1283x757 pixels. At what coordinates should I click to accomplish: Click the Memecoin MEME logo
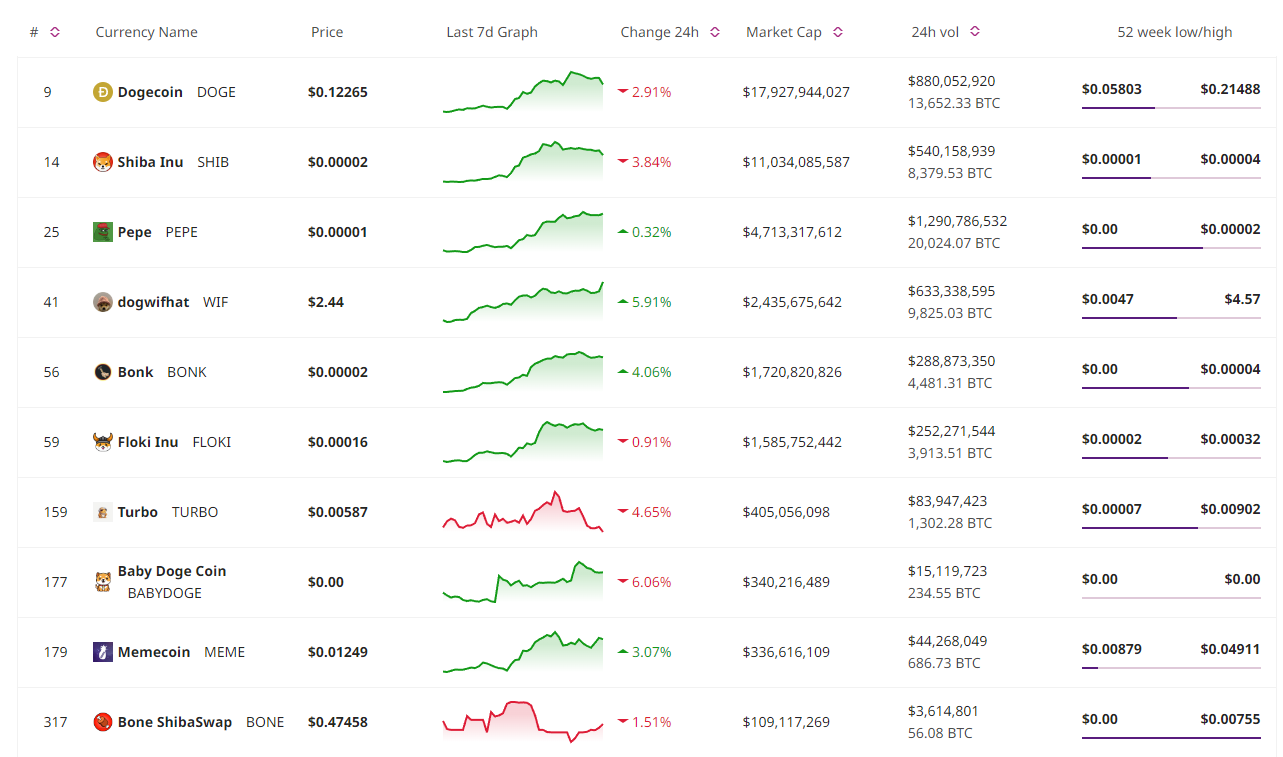(x=105, y=652)
